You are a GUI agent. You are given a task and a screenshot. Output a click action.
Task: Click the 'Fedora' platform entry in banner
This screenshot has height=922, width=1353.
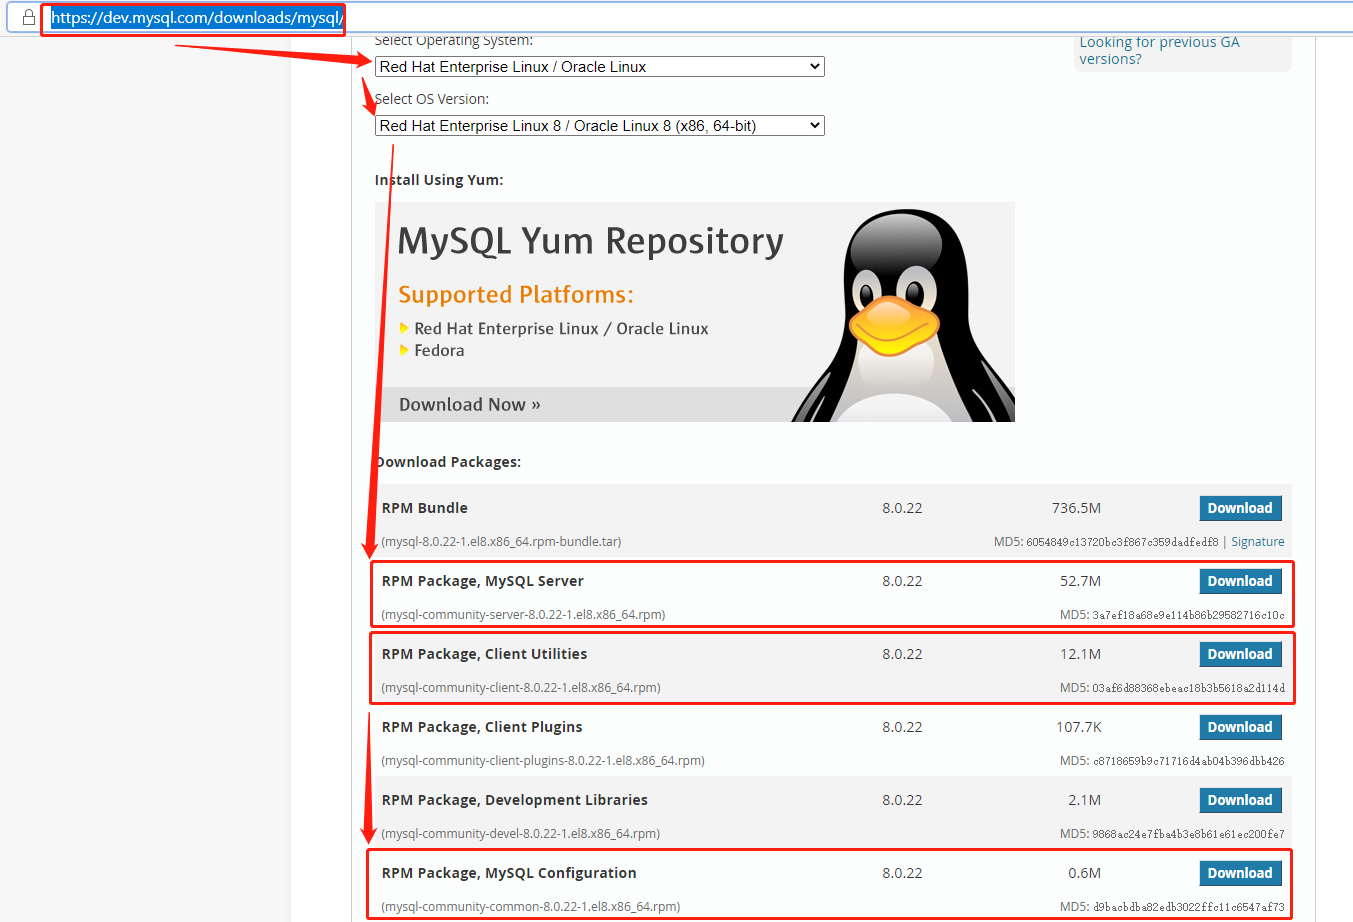[439, 351]
